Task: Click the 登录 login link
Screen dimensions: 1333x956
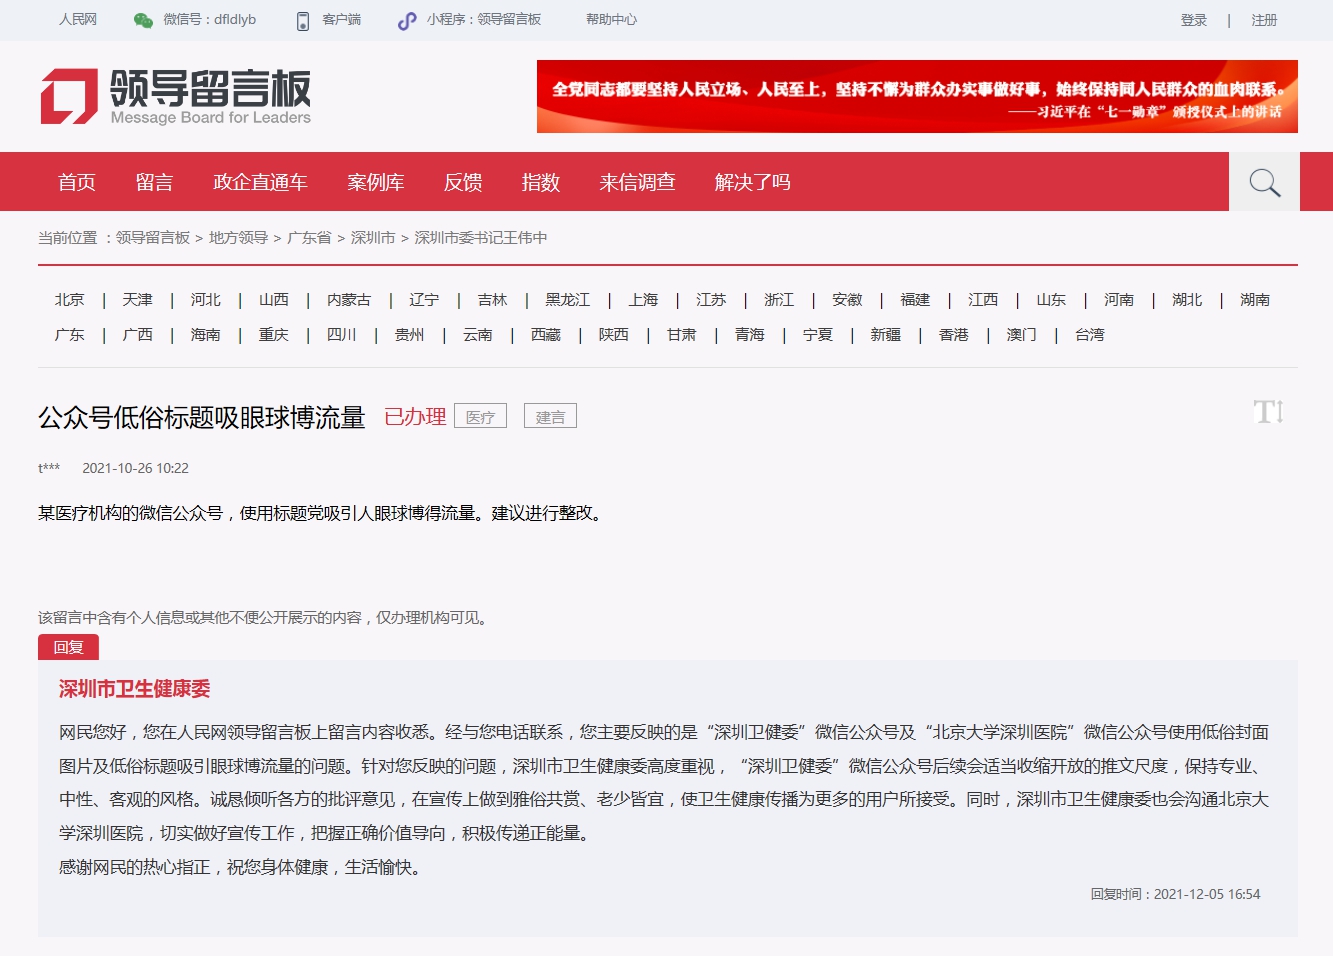Action: [x=1193, y=20]
